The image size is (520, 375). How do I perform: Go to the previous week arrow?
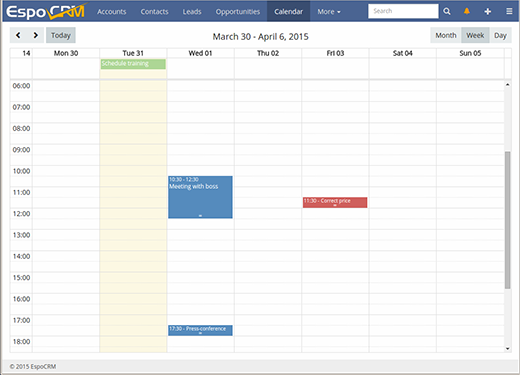(18, 35)
